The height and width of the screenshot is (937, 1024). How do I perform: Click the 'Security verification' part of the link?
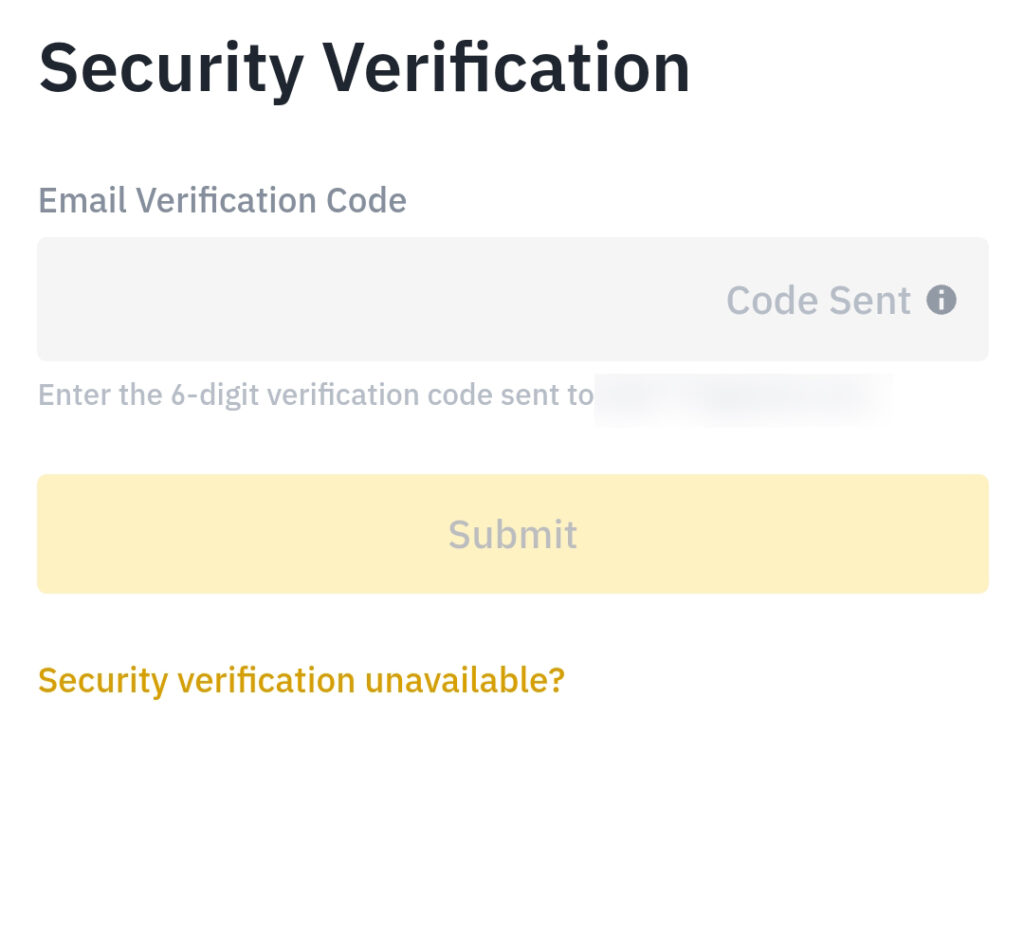click(197, 681)
